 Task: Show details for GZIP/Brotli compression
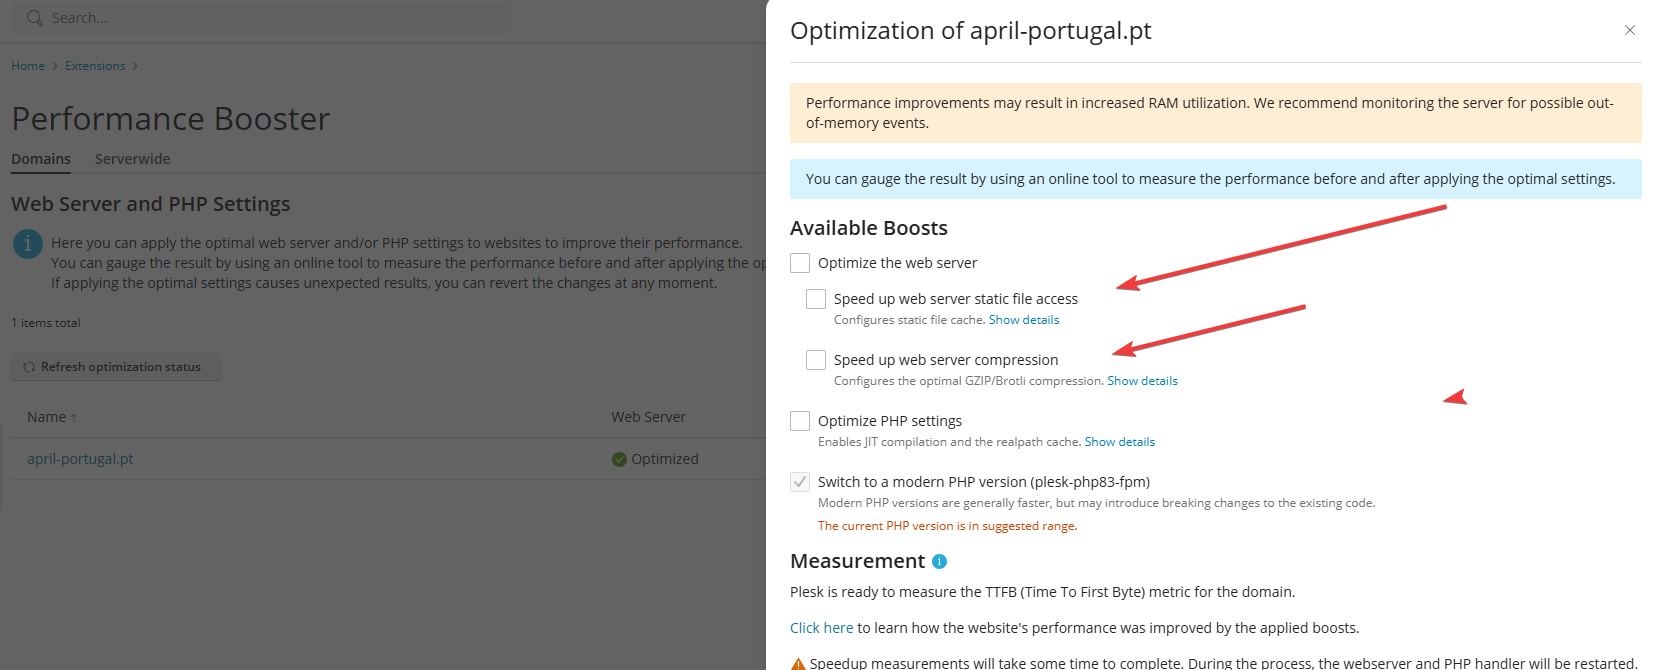(x=1142, y=381)
